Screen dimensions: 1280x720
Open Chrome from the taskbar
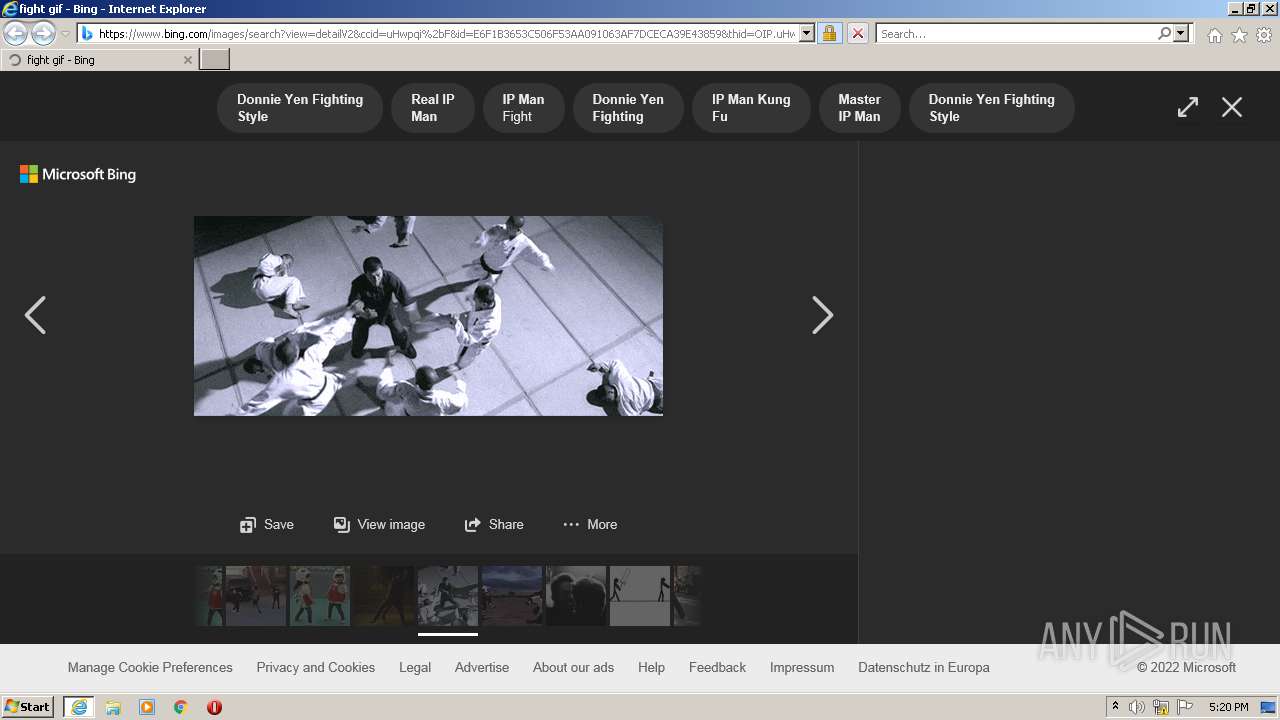coord(180,707)
